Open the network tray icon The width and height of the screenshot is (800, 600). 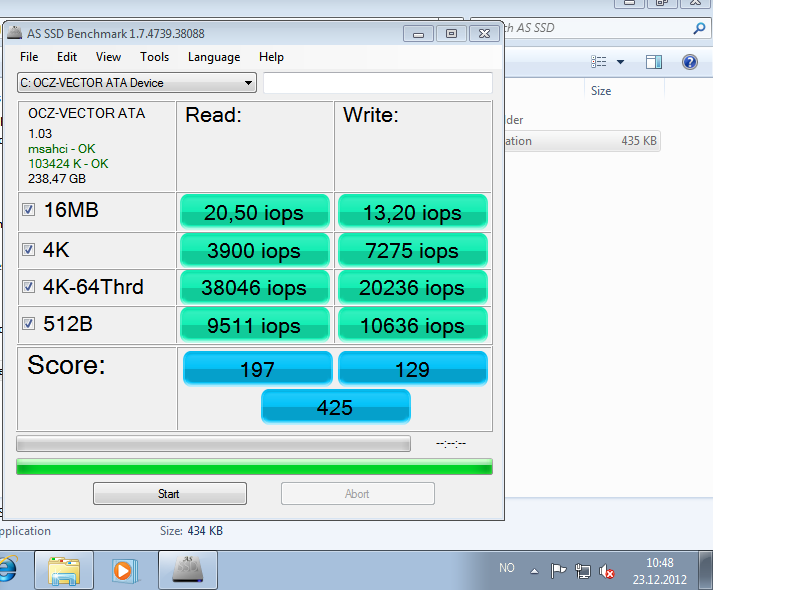pyautogui.click(x=583, y=571)
